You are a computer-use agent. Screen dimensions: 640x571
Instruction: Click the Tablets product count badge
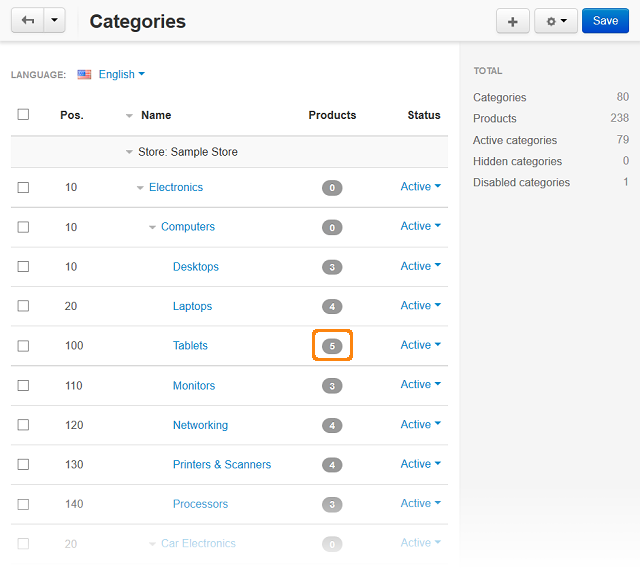(332, 346)
